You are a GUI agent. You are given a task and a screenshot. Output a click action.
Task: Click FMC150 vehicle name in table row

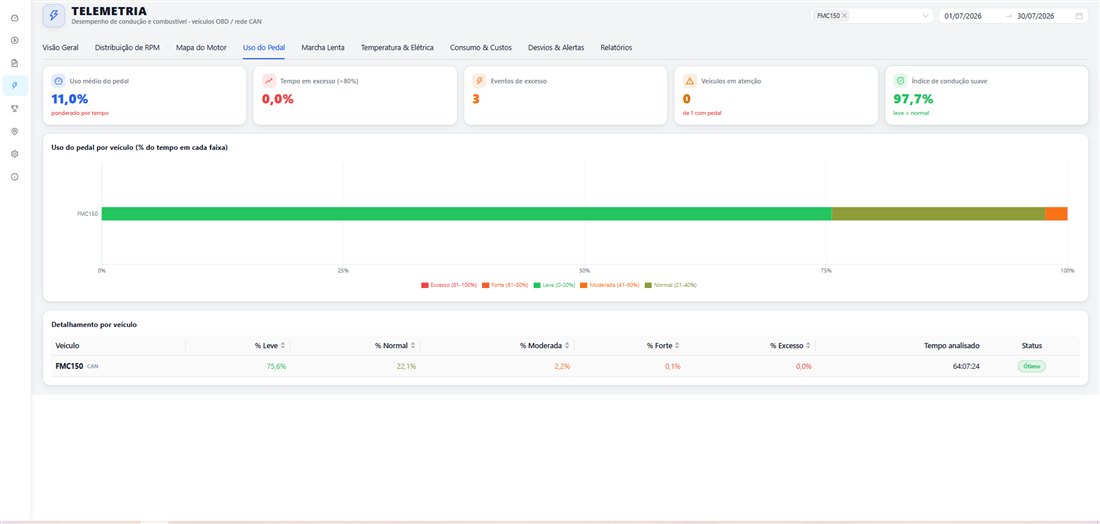[69, 366]
